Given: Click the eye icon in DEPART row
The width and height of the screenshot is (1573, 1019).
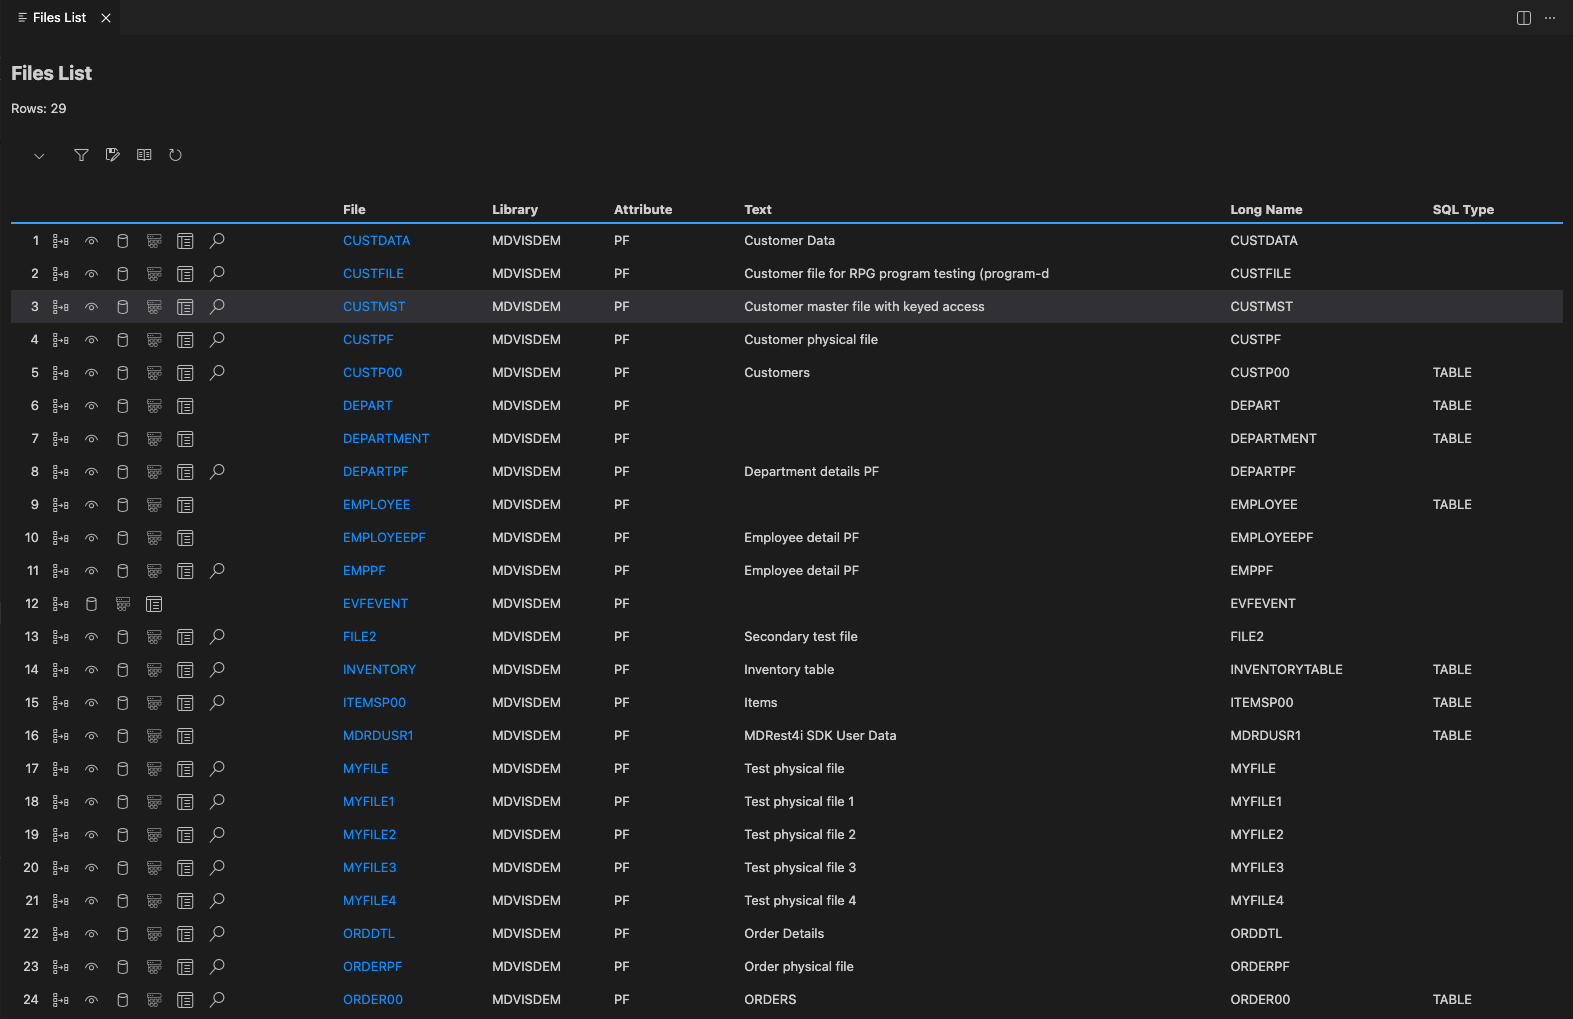Looking at the screenshot, I should click(91, 406).
